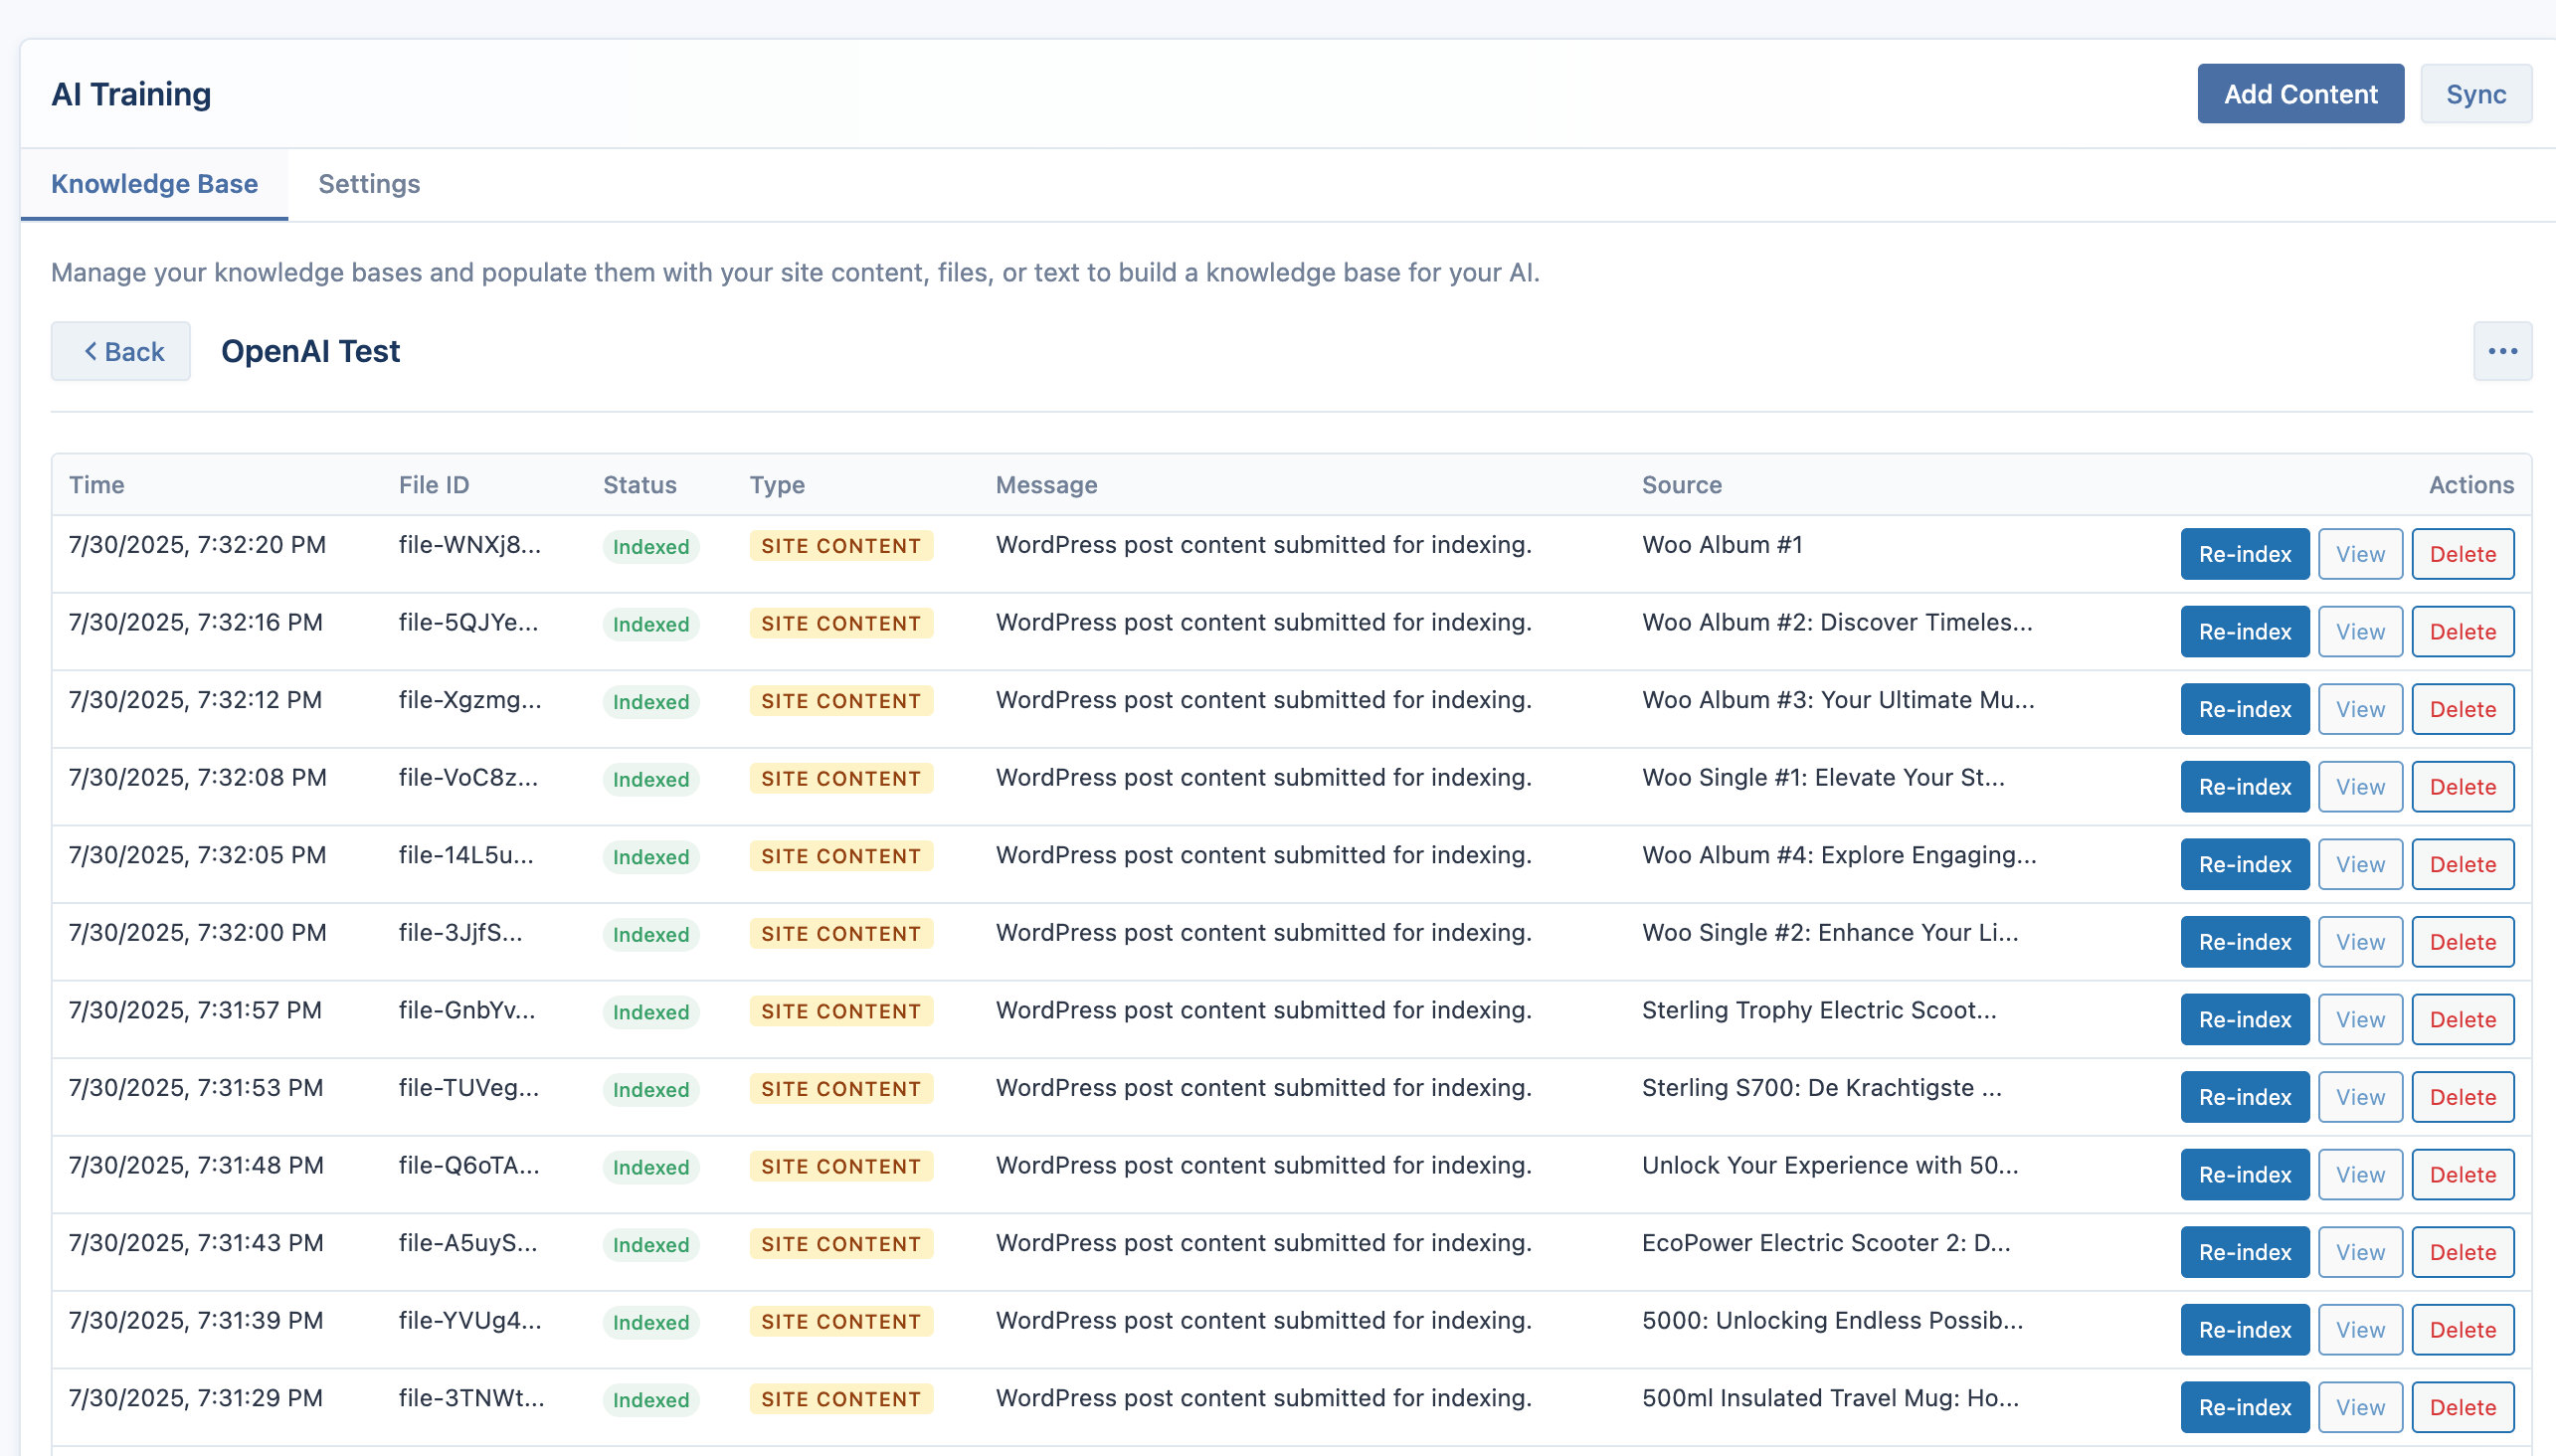Switch to the Settings tab

pyautogui.click(x=369, y=184)
